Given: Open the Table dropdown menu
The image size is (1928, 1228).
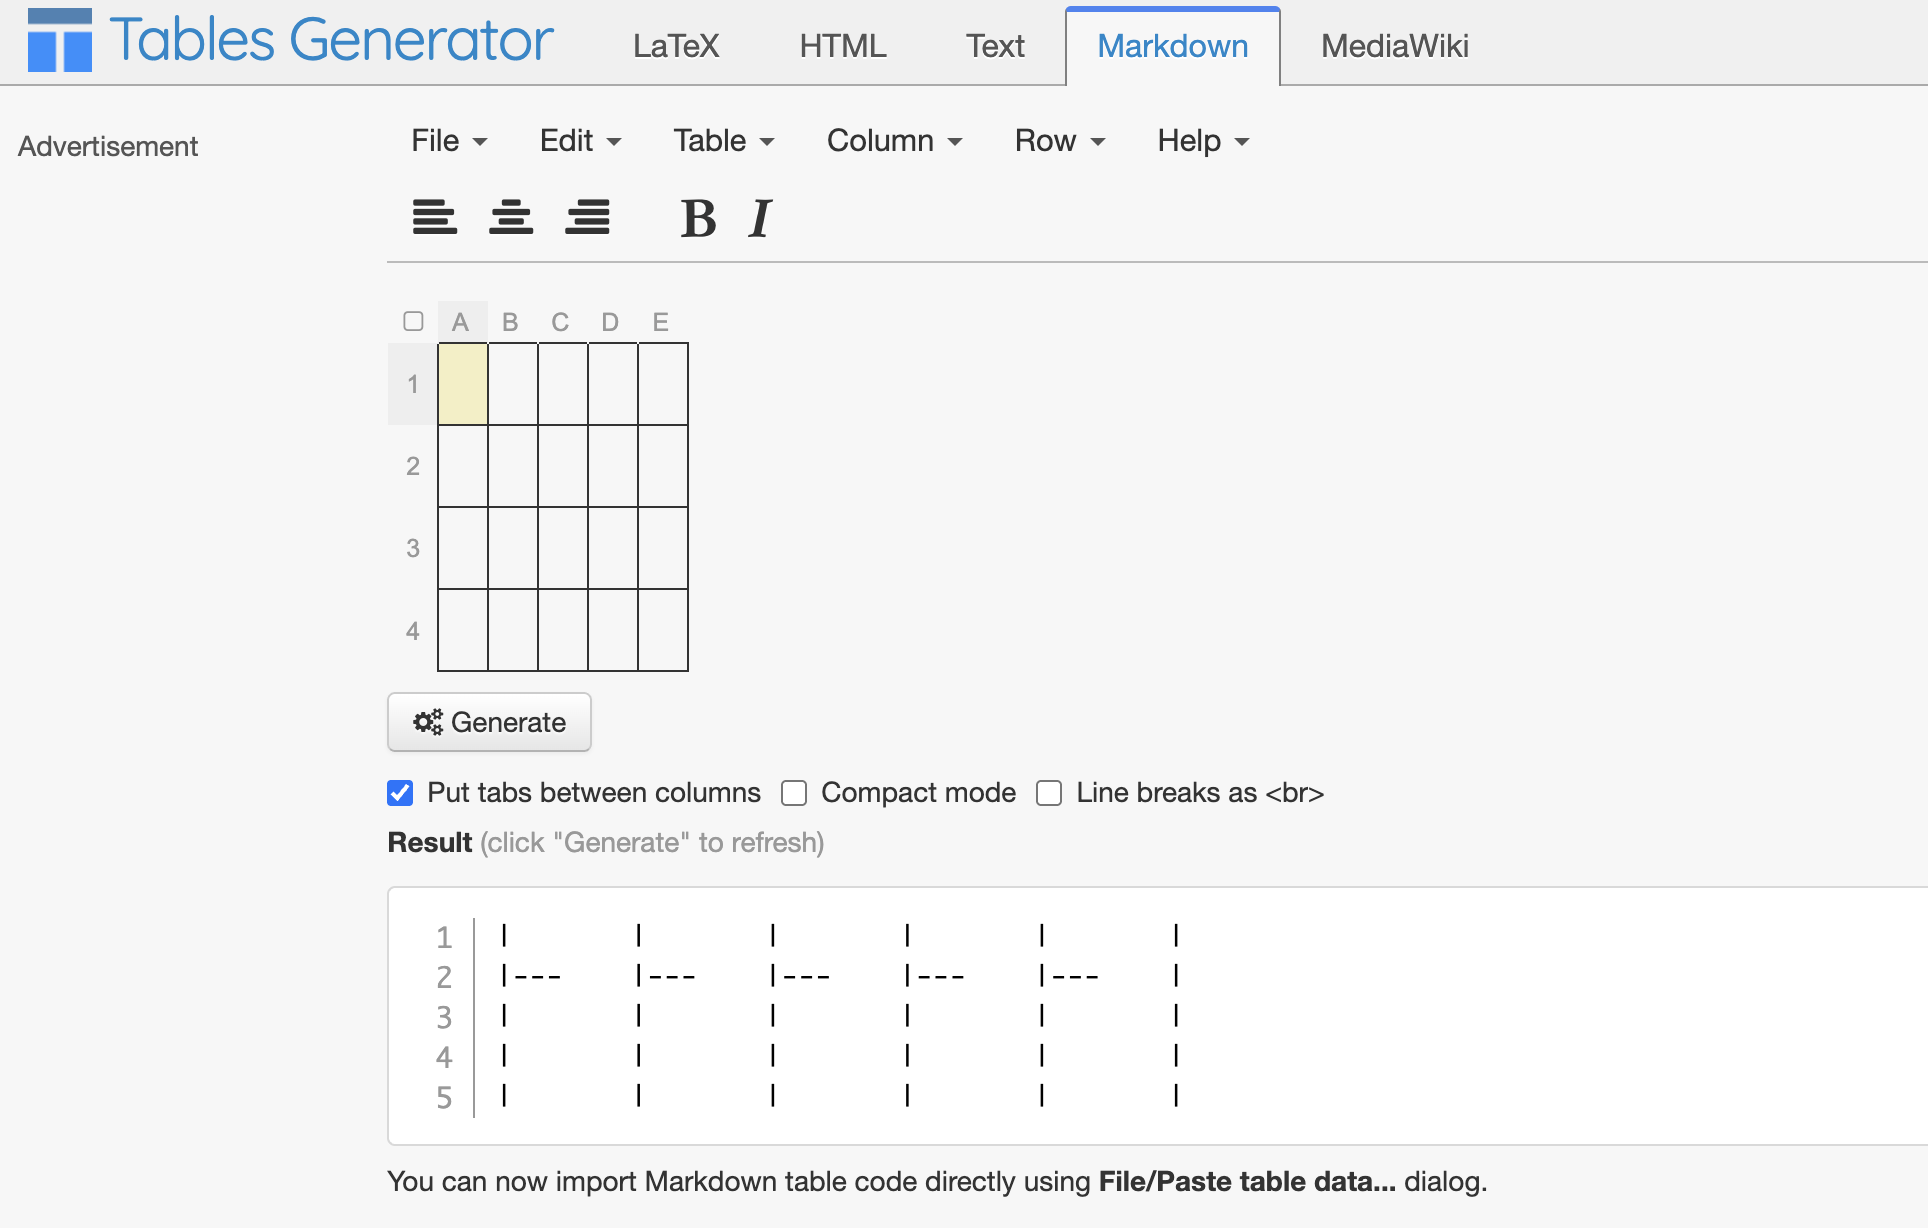Looking at the screenshot, I should click(x=724, y=141).
